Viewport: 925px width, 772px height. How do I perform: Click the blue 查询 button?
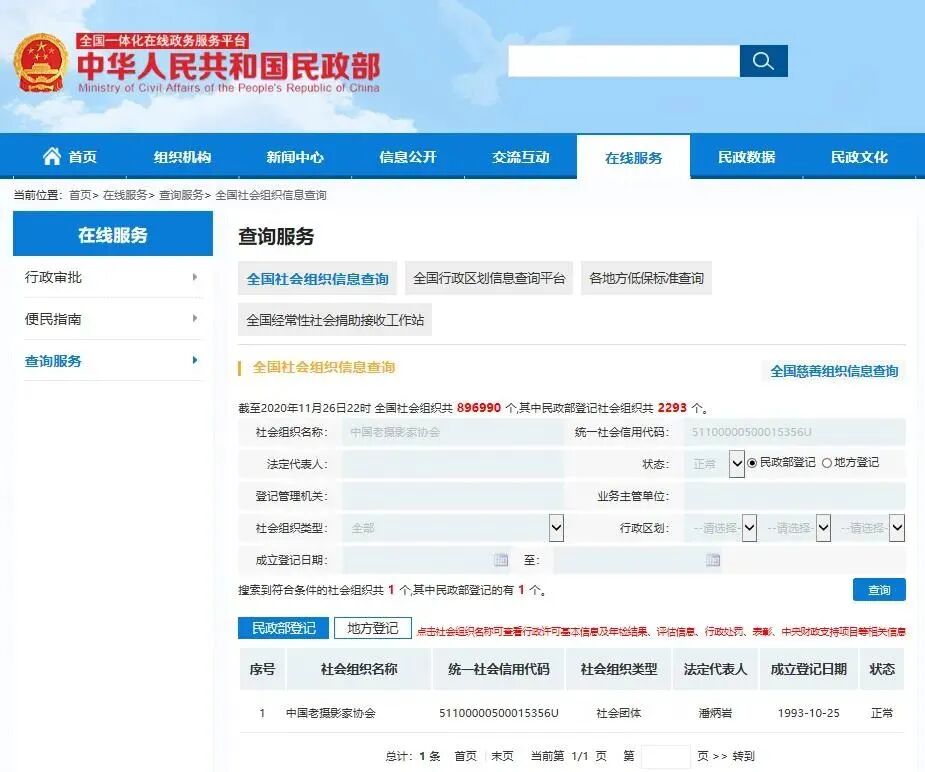click(x=878, y=590)
